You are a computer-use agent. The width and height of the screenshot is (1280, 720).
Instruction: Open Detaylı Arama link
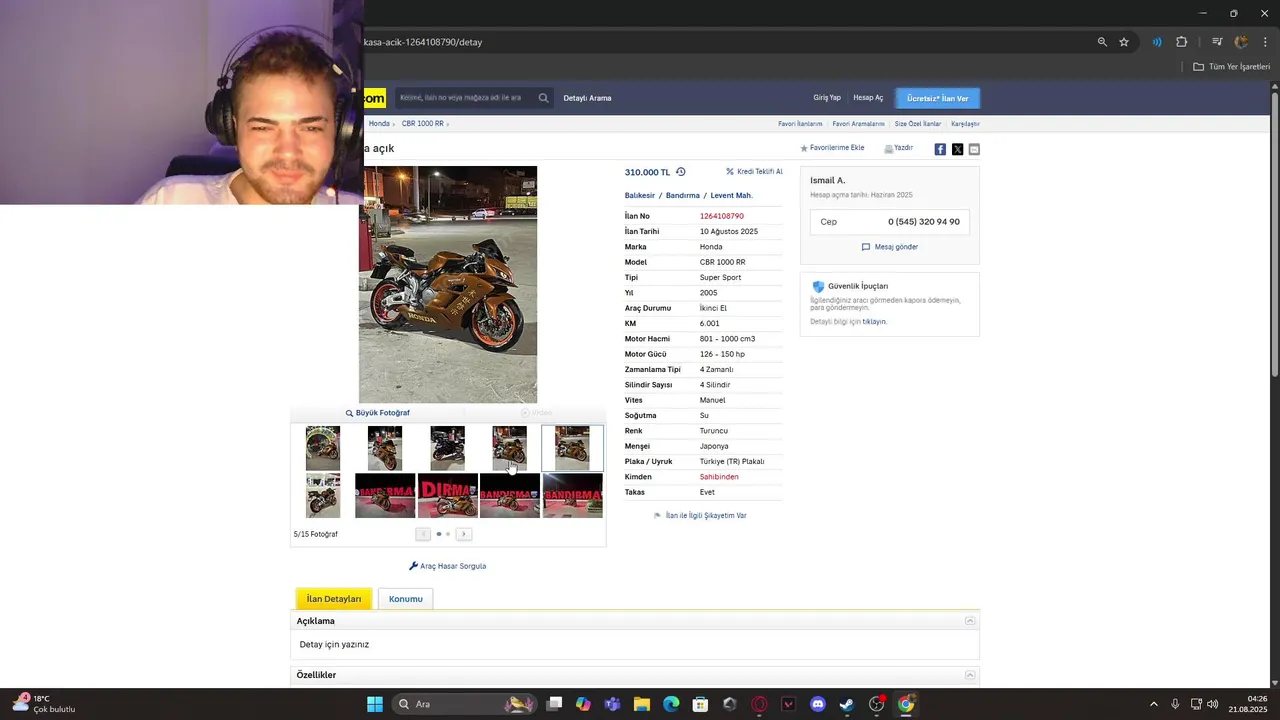coord(587,98)
